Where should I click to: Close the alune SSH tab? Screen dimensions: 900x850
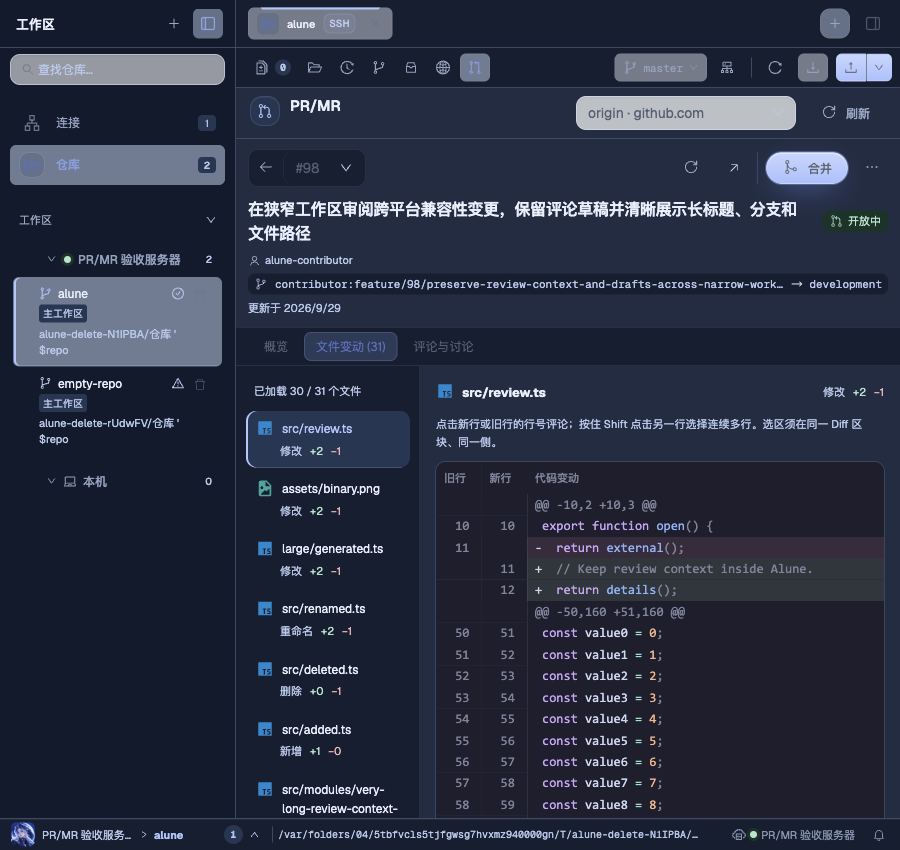[x=375, y=24]
